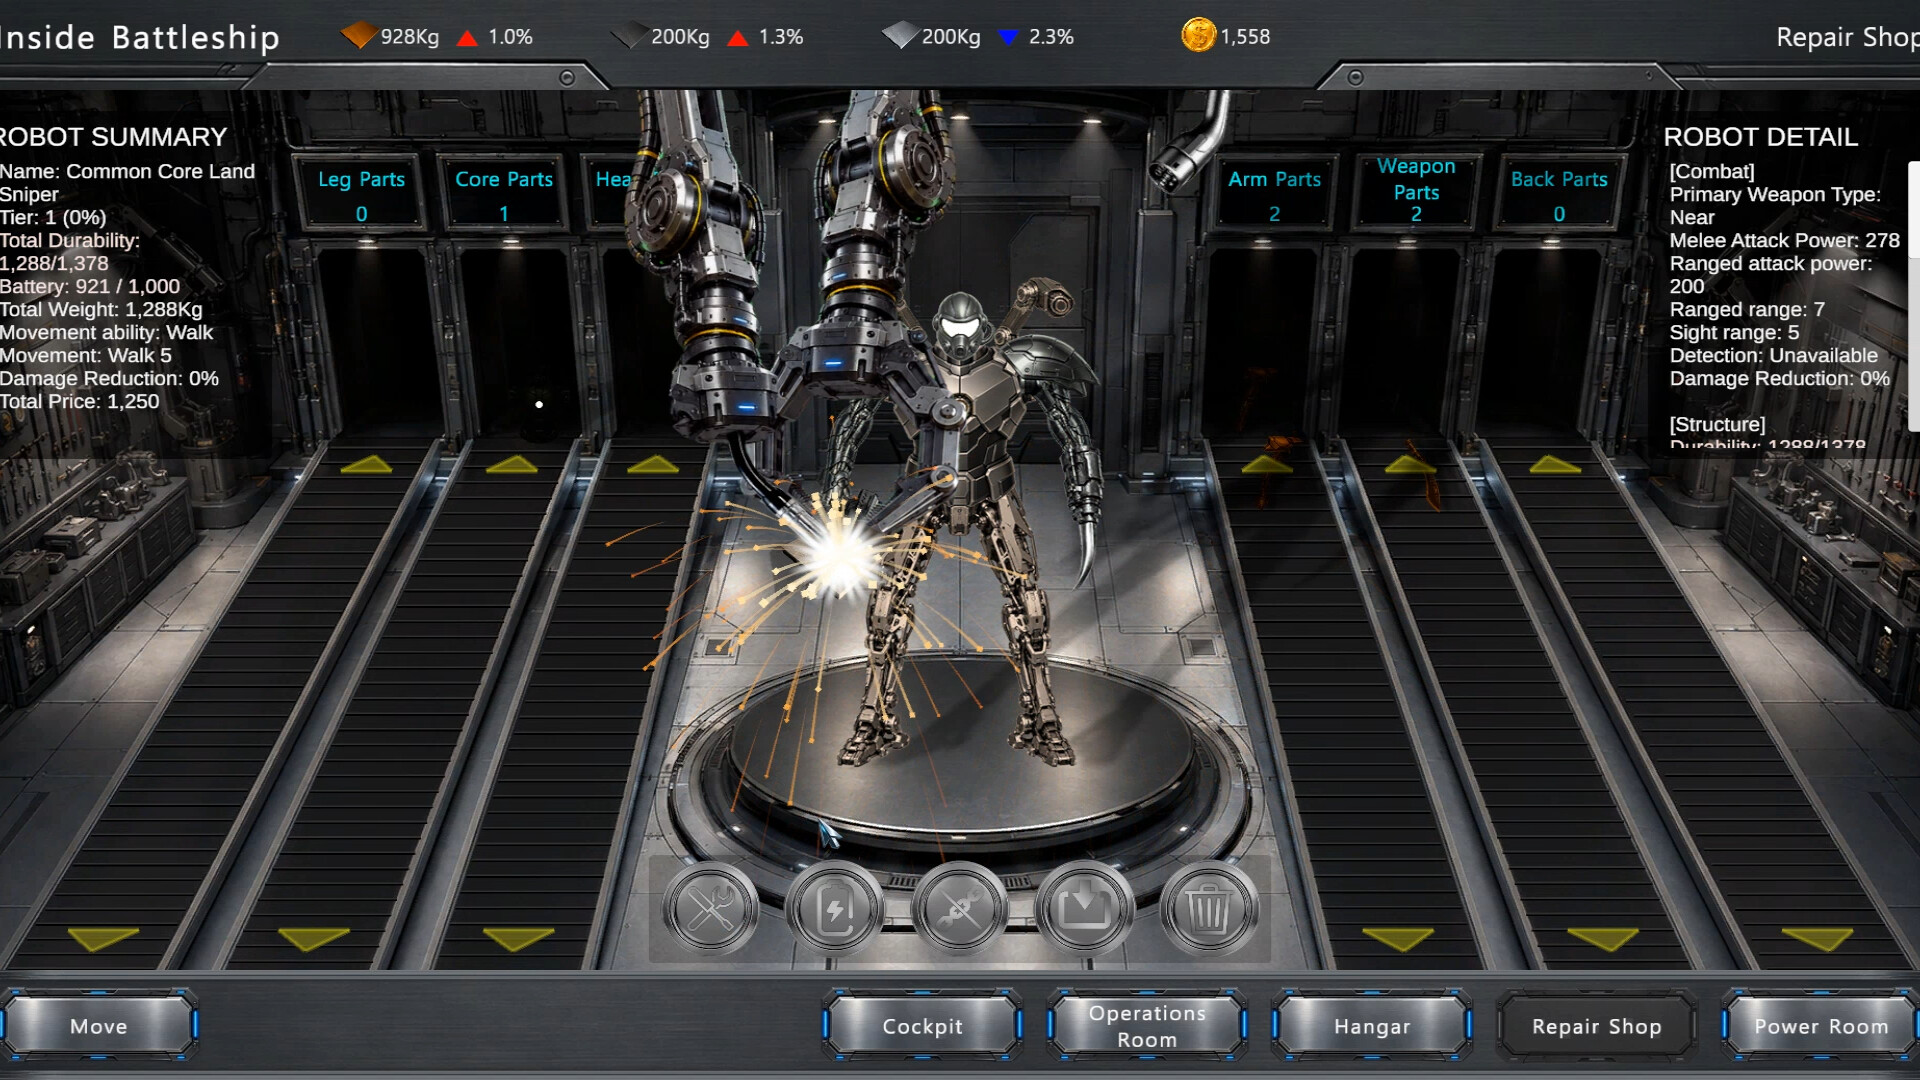The image size is (1920, 1080).
Task: Go to the Cockpit room
Action: click(x=922, y=1026)
